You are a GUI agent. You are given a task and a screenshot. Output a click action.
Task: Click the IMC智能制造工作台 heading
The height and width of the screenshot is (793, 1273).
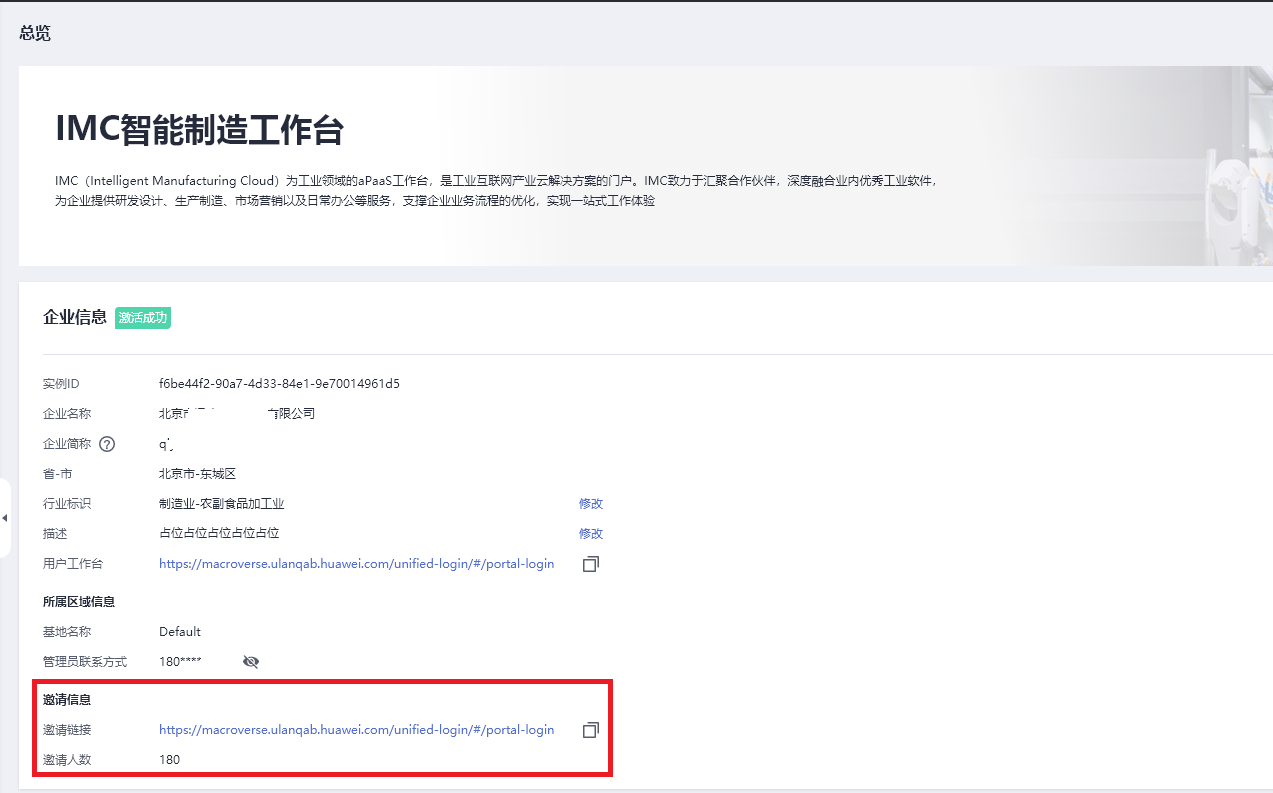(200, 130)
